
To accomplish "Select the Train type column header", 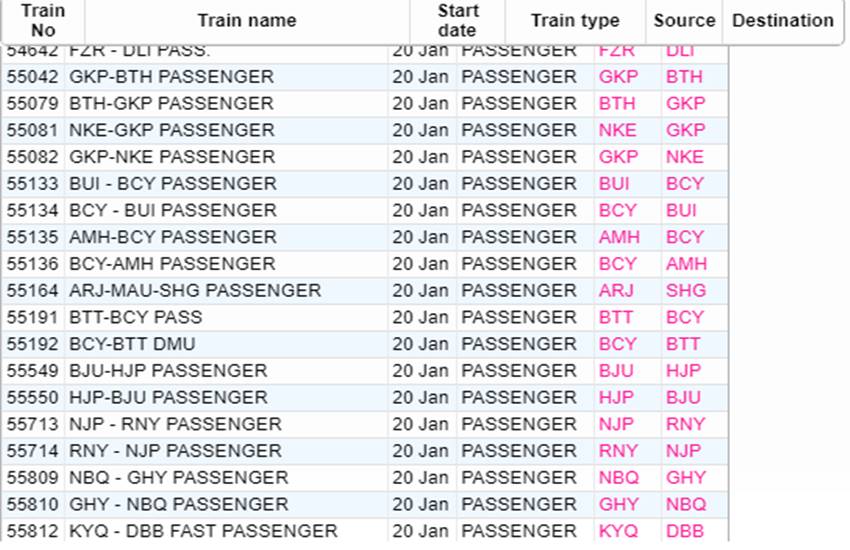I will click(575, 21).
